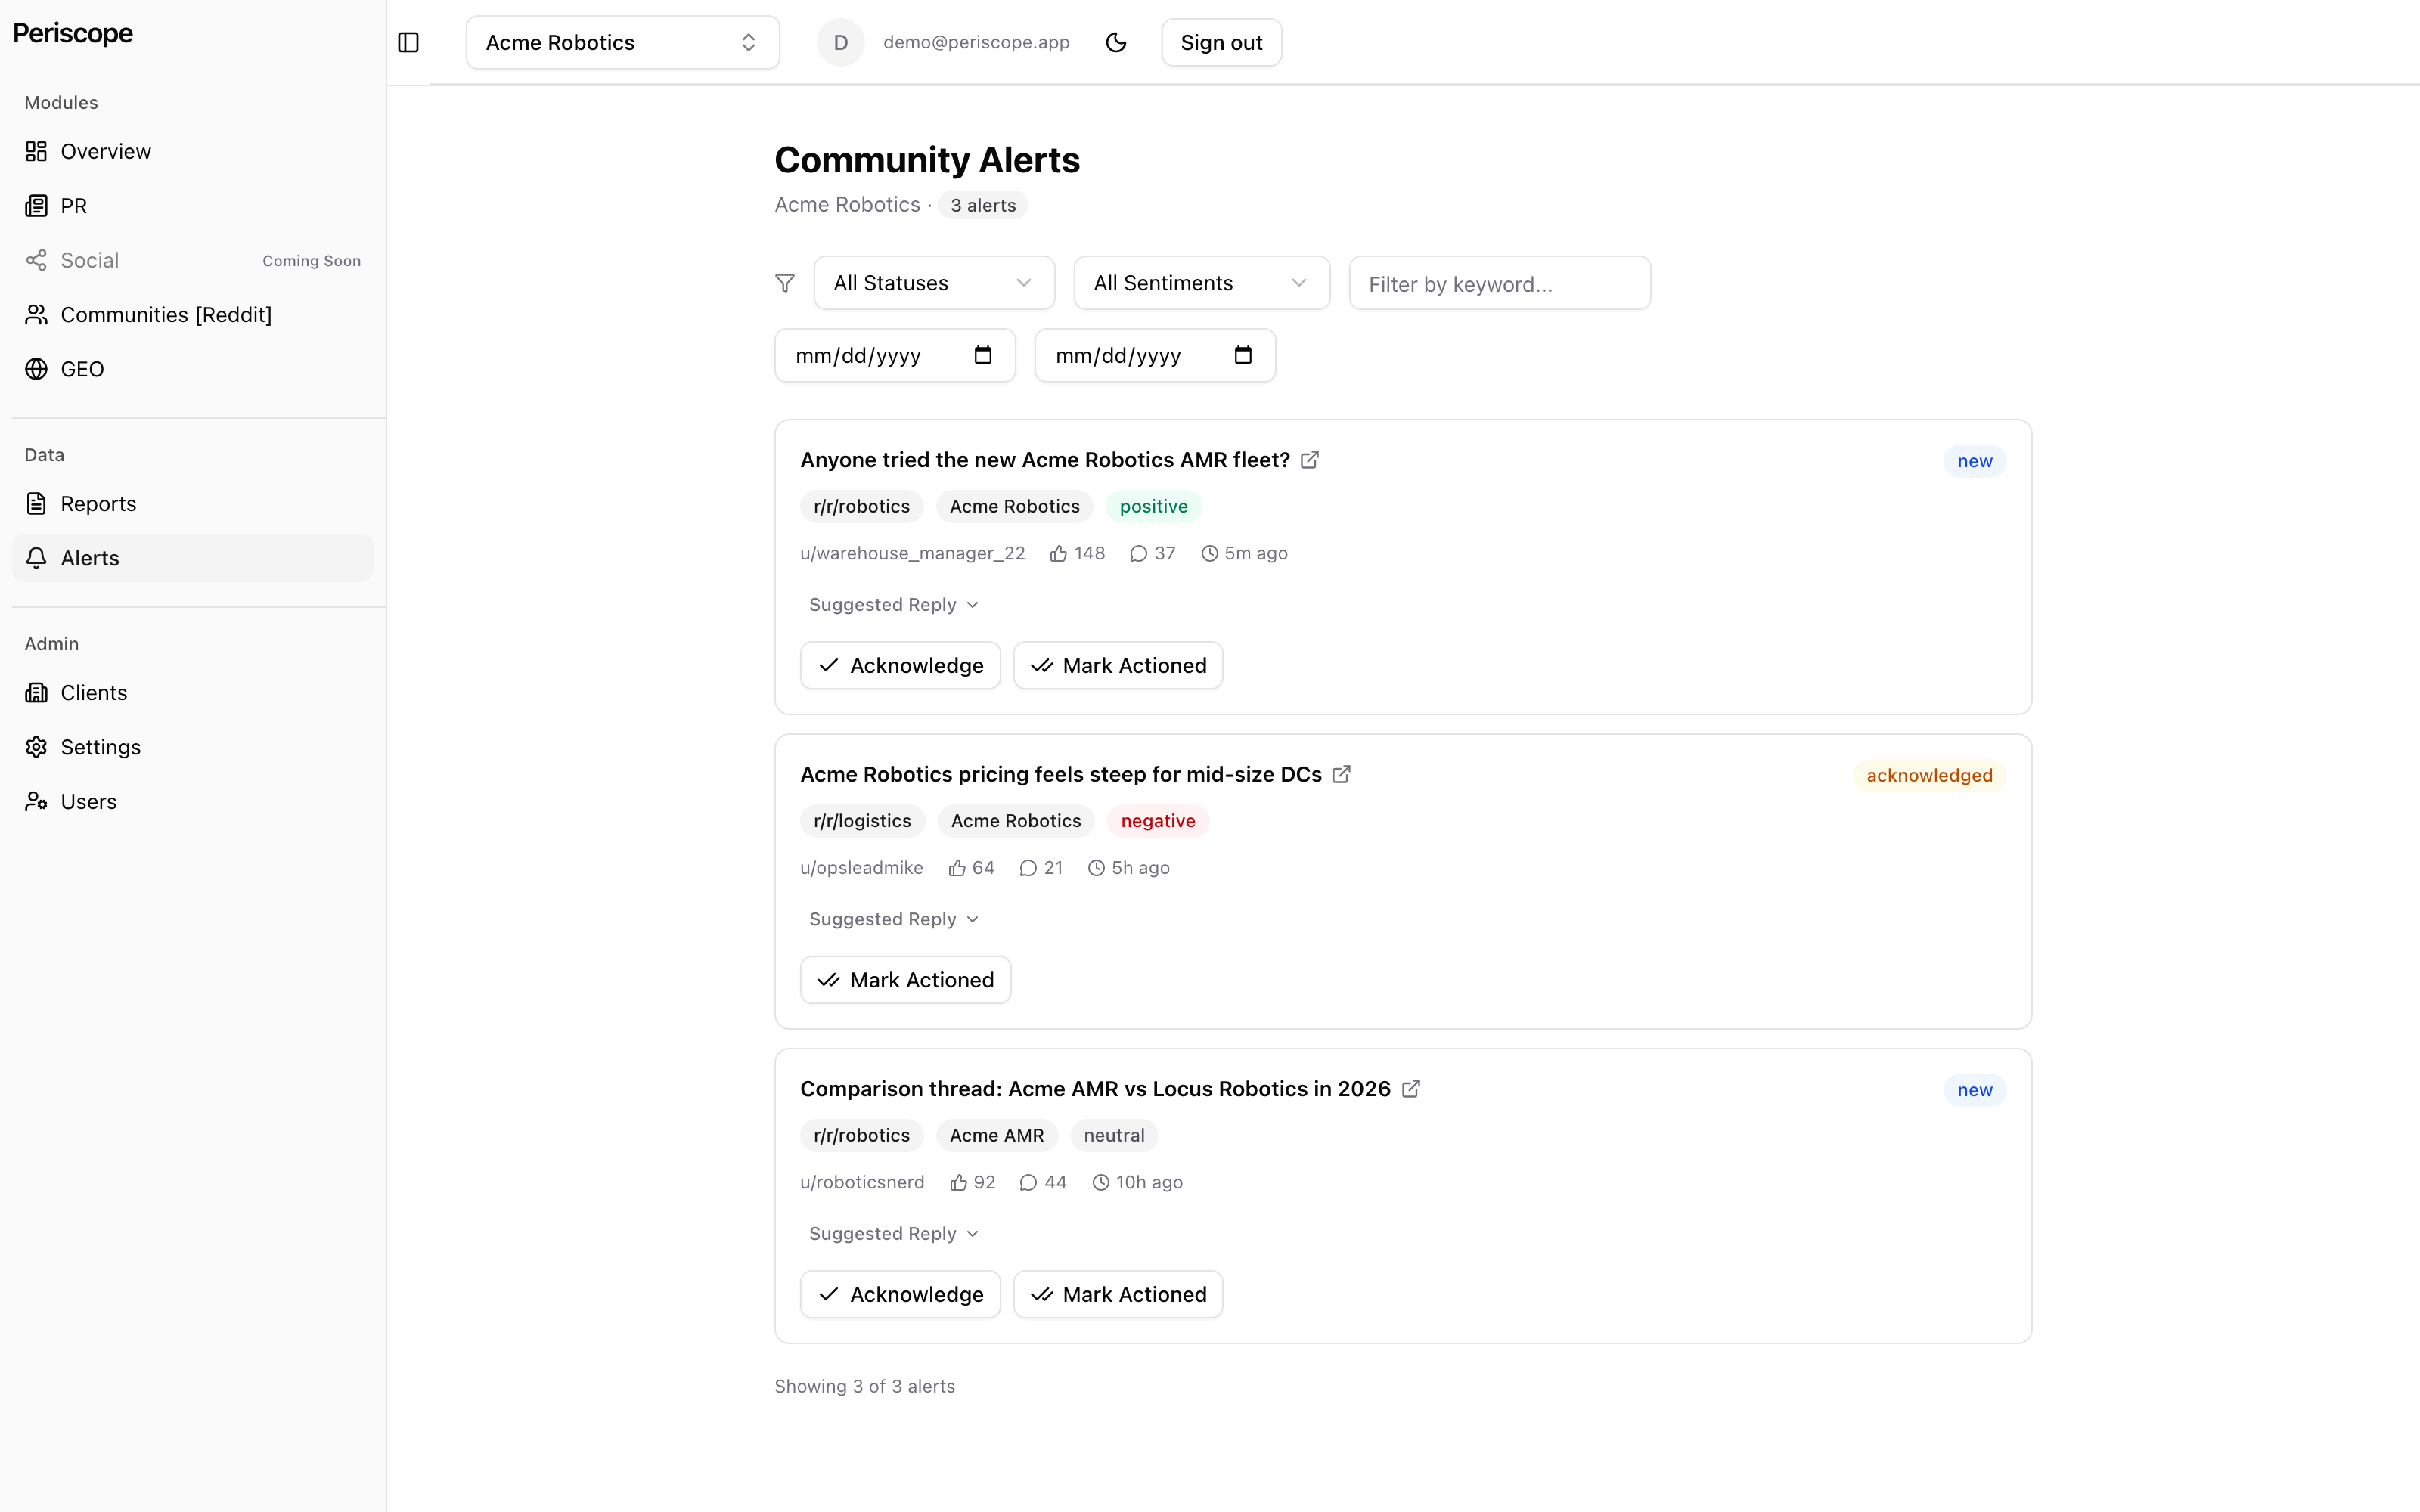Click author u/opsleadmike
Viewport: 2420px width, 1512px height.
[x=861, y=868]
